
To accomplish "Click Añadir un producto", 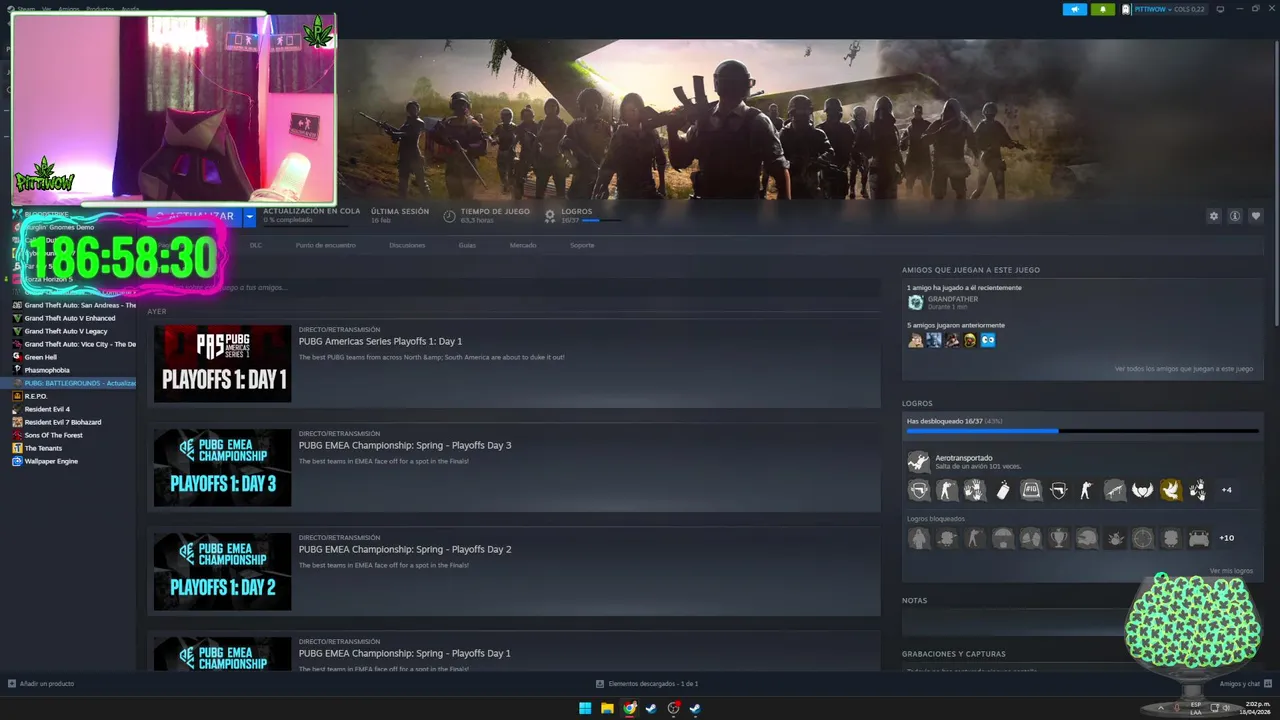I will point(41,684).
